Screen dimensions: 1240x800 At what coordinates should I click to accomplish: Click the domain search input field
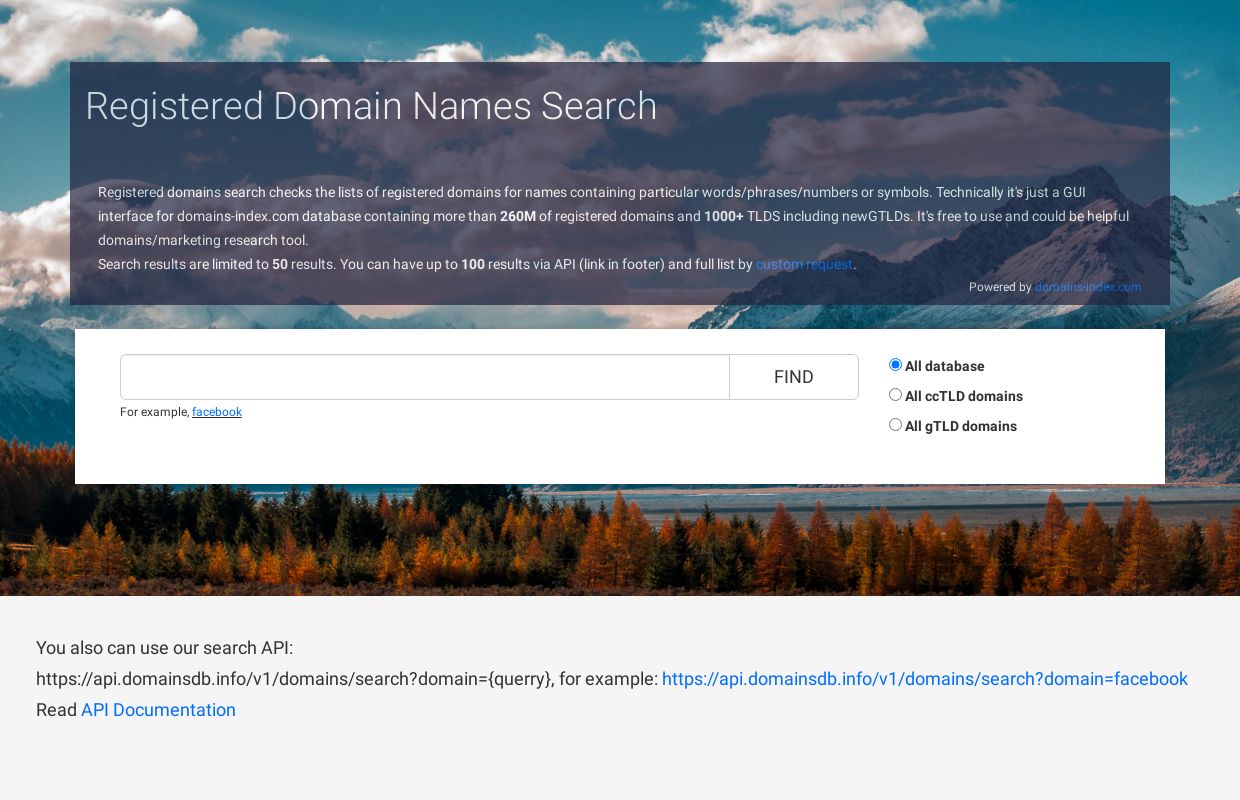425,377
